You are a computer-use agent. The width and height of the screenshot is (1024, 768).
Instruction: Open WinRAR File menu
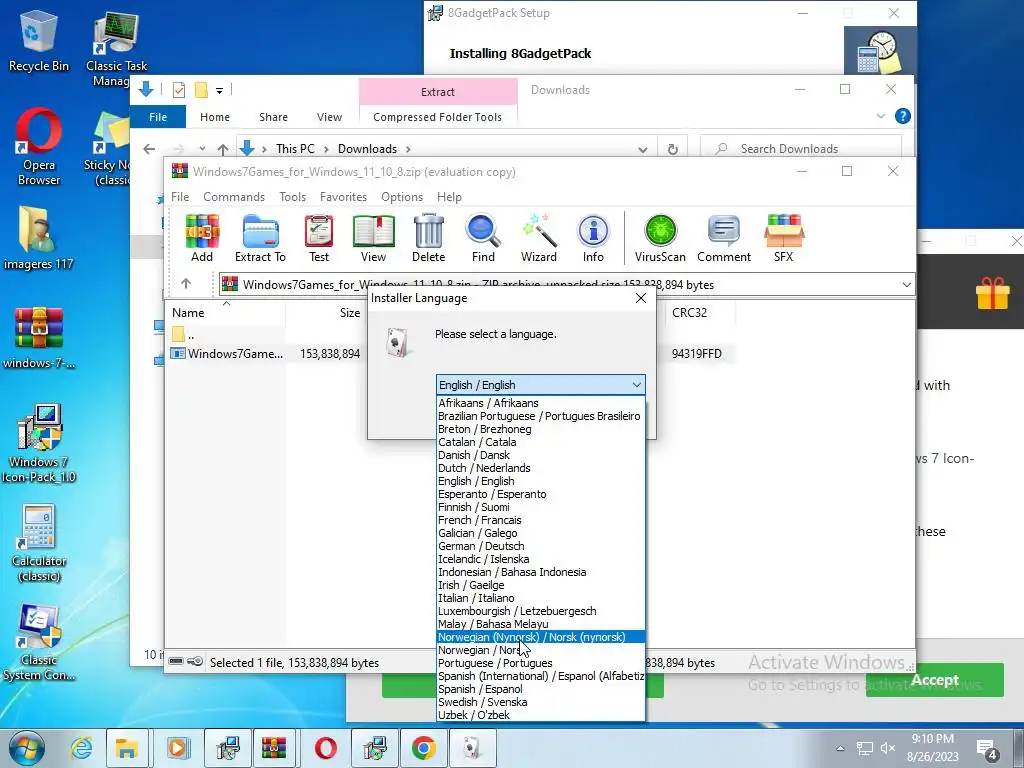coord(180,197)
